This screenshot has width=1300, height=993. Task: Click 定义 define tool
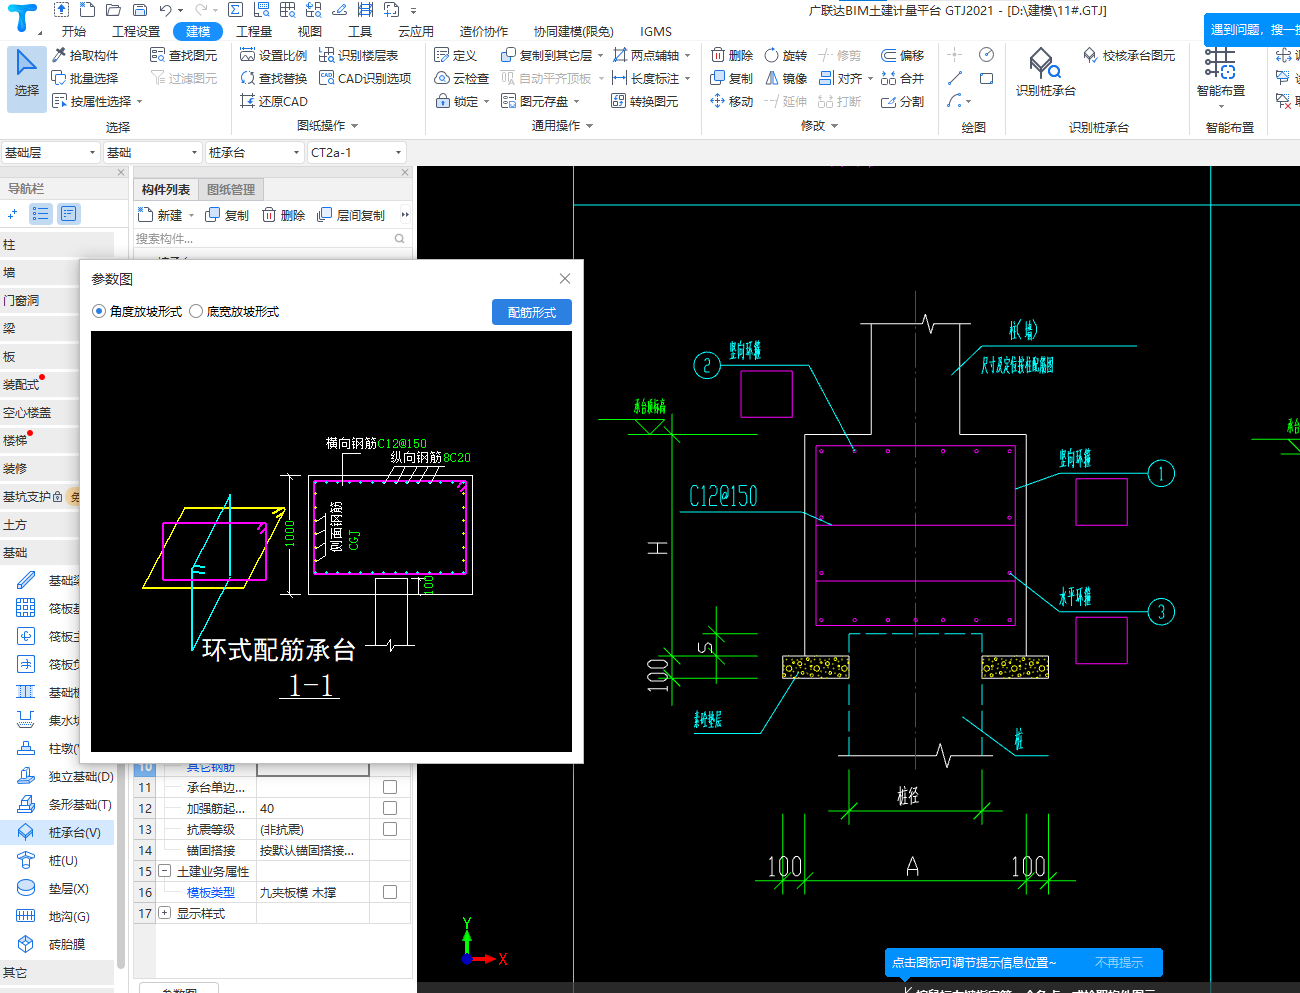point(456,55)
